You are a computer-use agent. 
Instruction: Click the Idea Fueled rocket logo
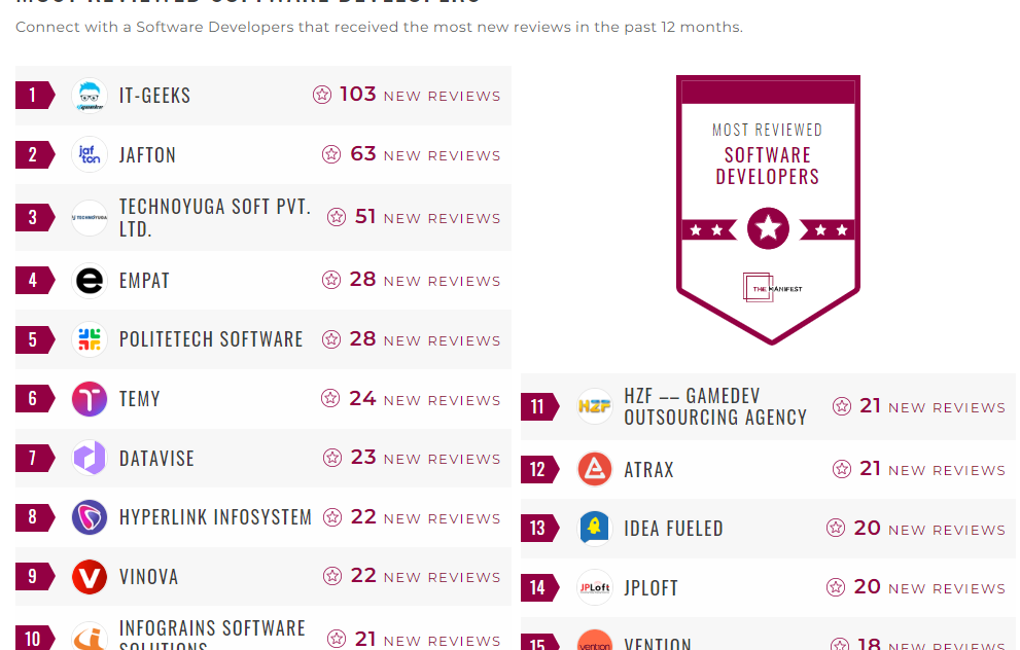594,528
